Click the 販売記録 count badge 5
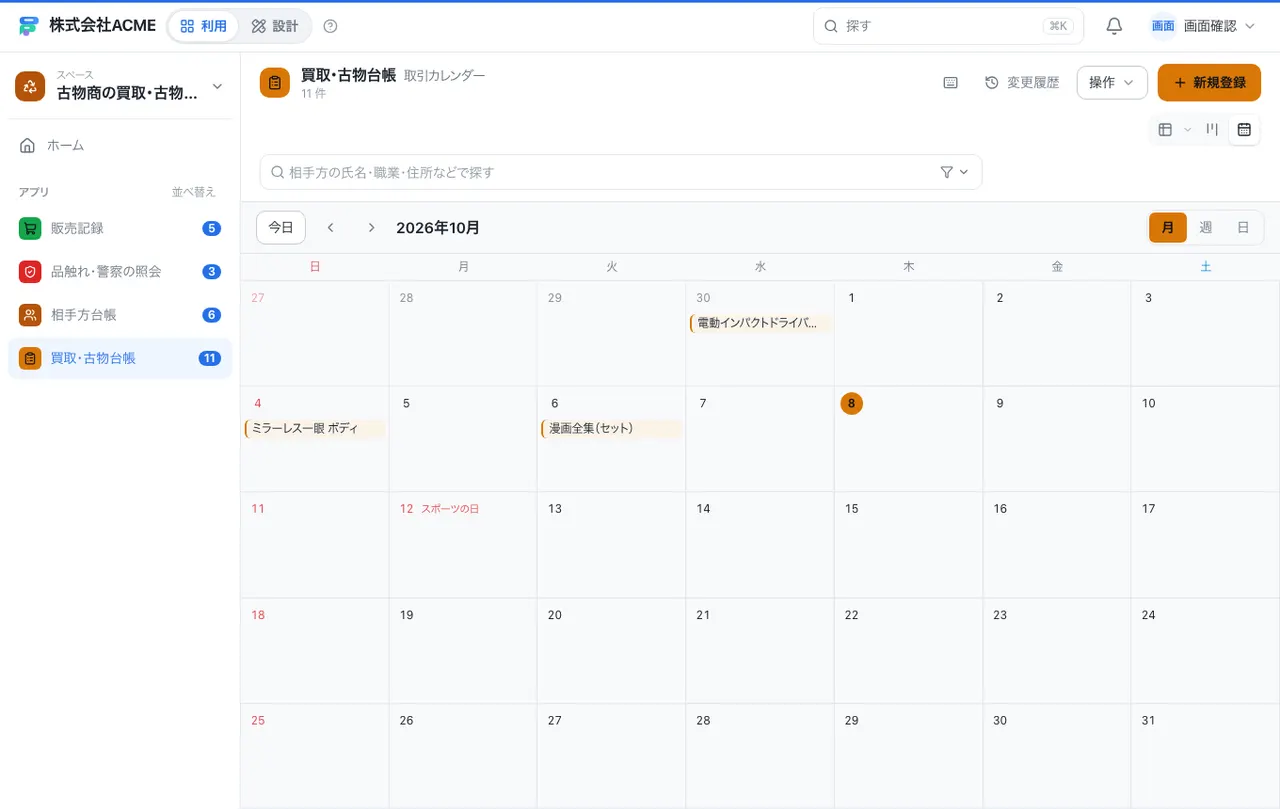This screenshot has width=1280, height=809. click(211, 228)
